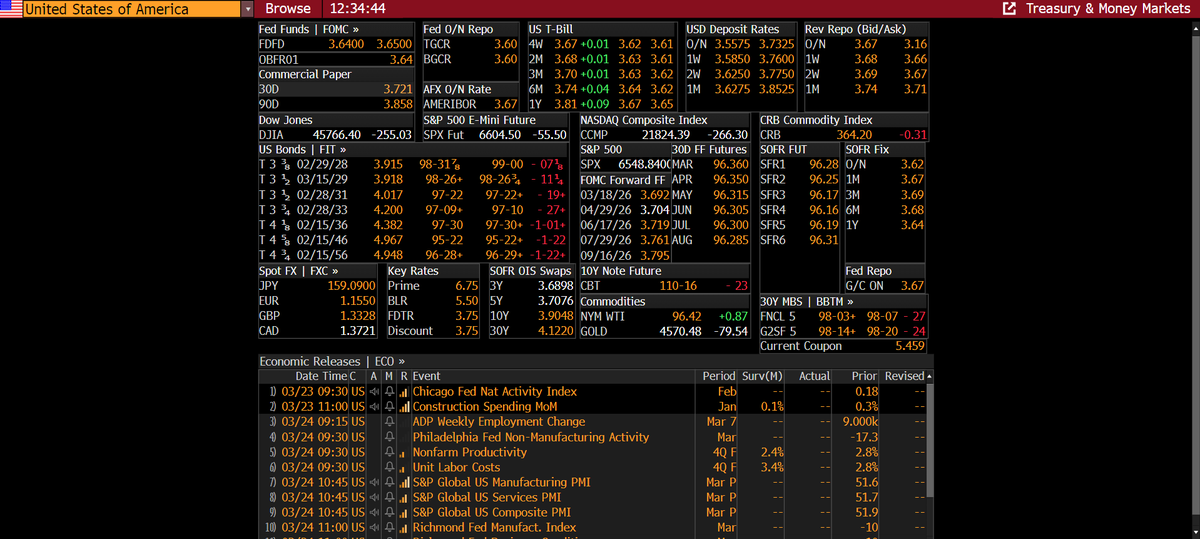Click the speaker icon for Chicago Fed Nat Activity Index
Viewport: 1200px width, 539px height.
(374, 392)
